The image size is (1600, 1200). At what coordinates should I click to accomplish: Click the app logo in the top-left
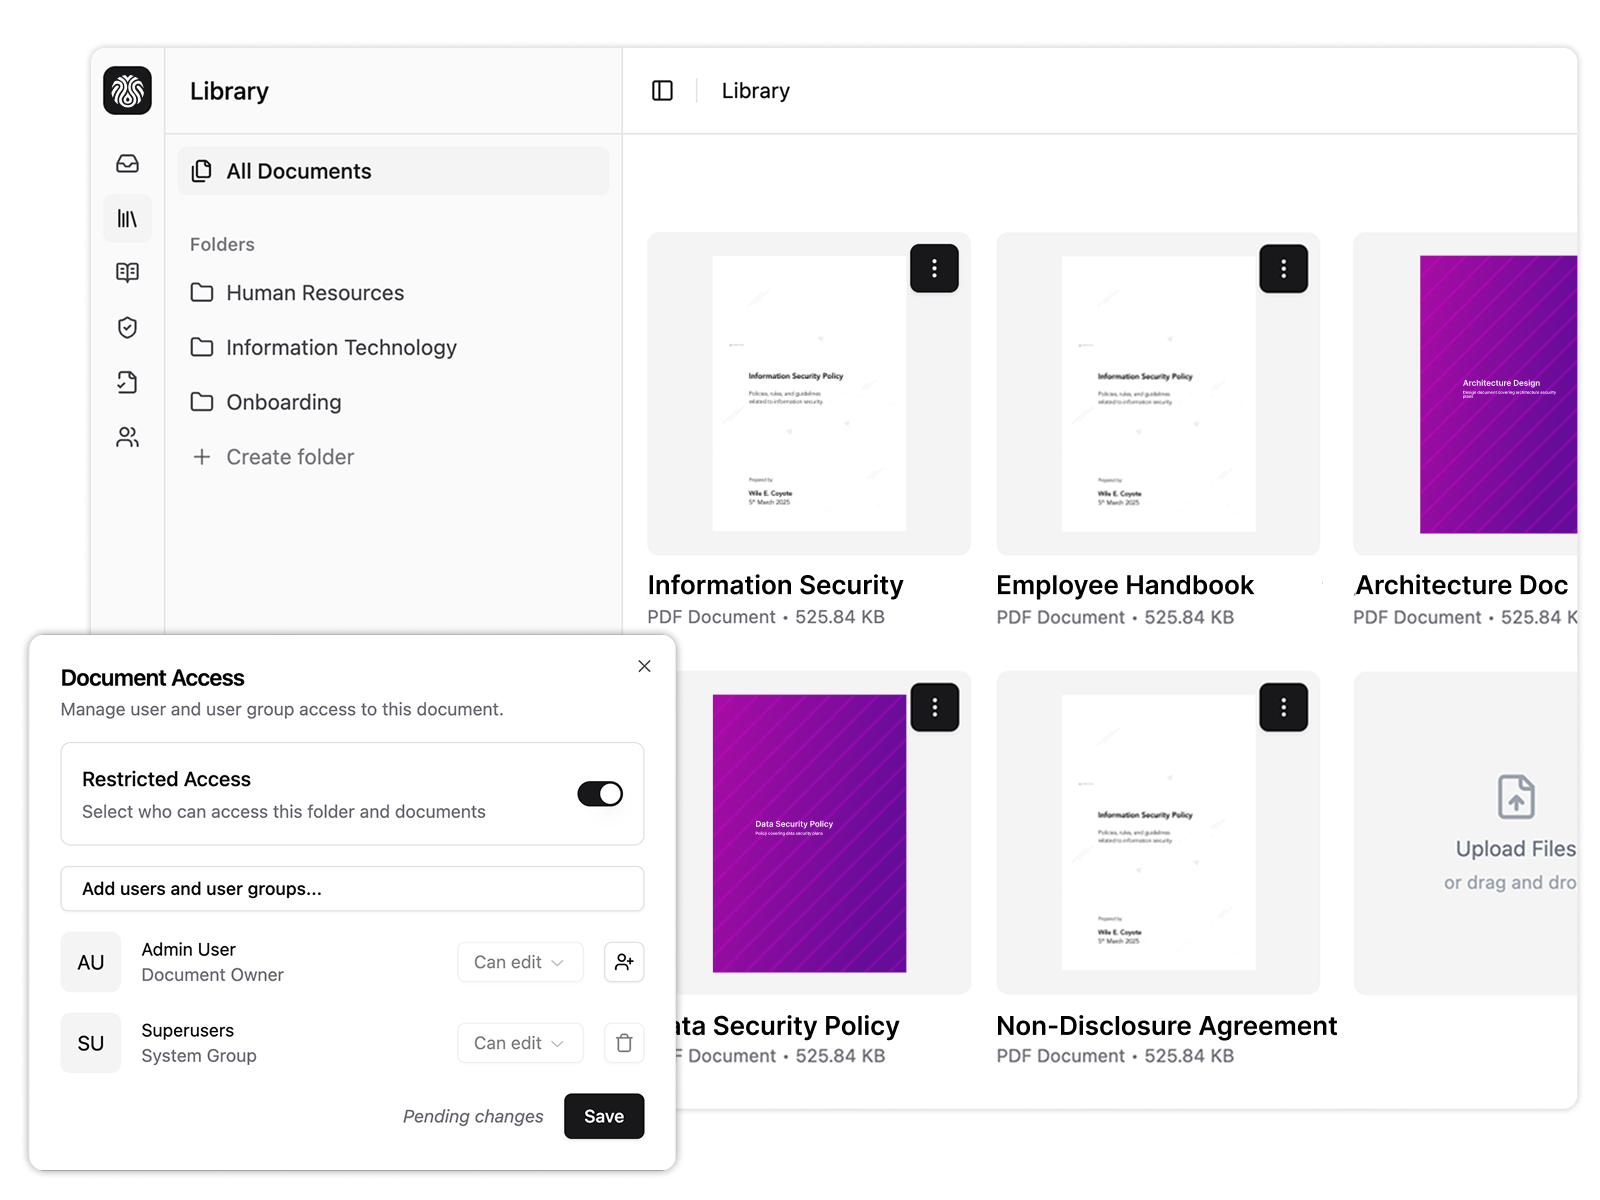(127, 91)
